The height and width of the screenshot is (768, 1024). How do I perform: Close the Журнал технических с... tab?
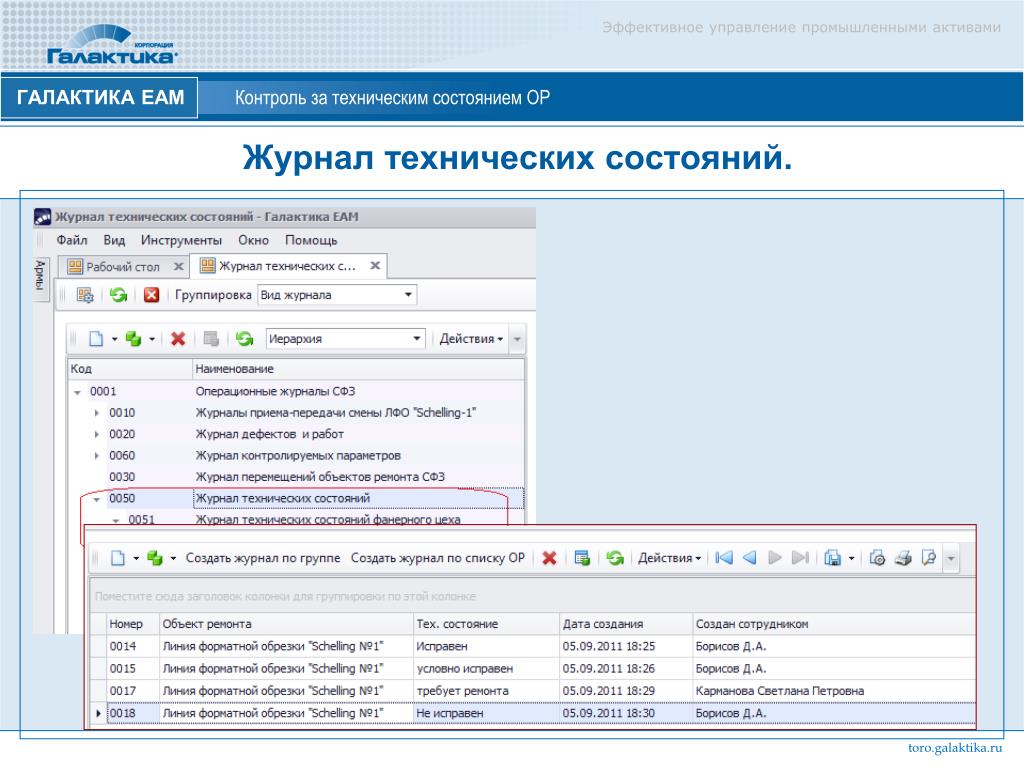(375, 265)
